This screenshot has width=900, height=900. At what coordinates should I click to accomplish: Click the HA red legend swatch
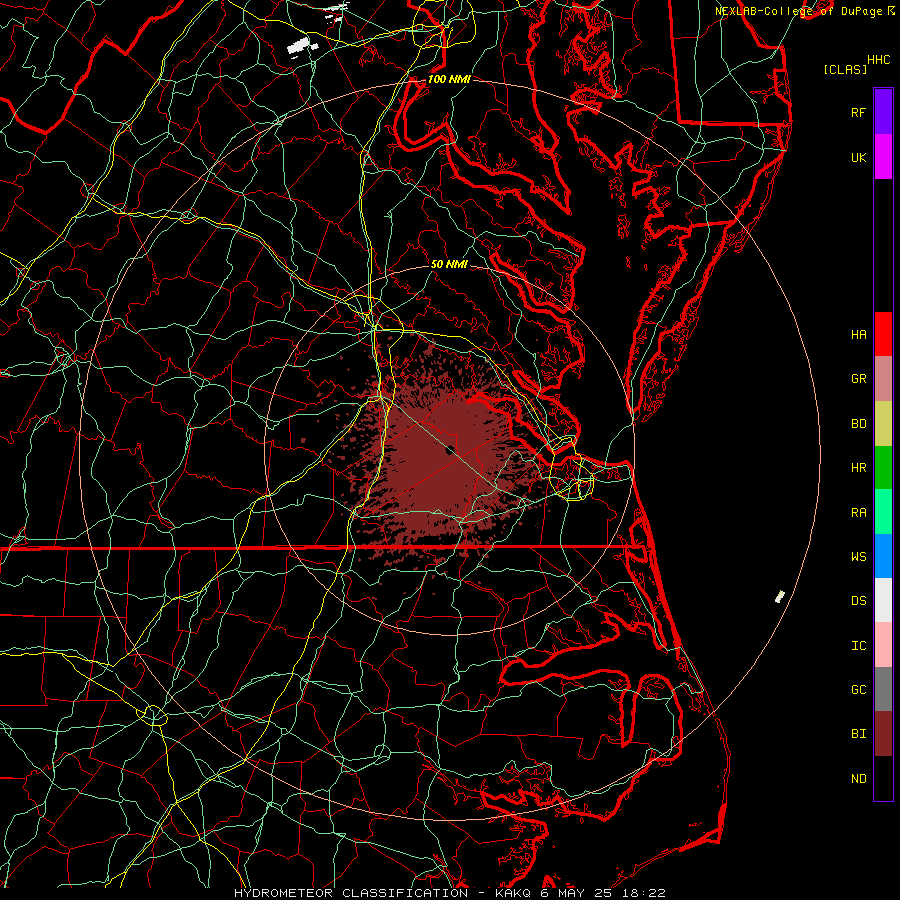coord(883,334)
